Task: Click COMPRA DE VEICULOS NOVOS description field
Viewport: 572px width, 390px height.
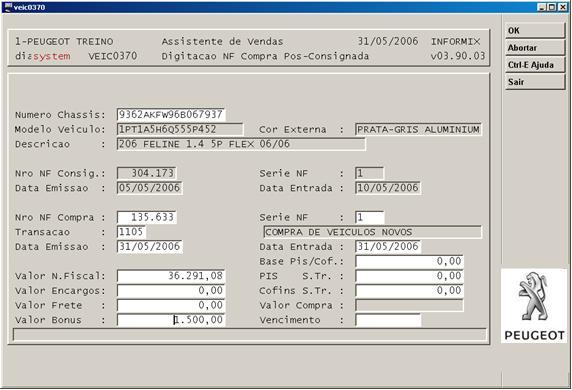Action: (x=372, y=232)
